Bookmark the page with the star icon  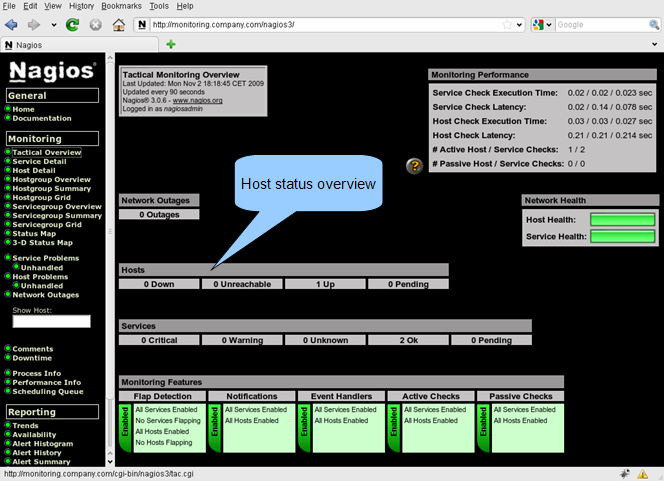(x=507, y=25)
